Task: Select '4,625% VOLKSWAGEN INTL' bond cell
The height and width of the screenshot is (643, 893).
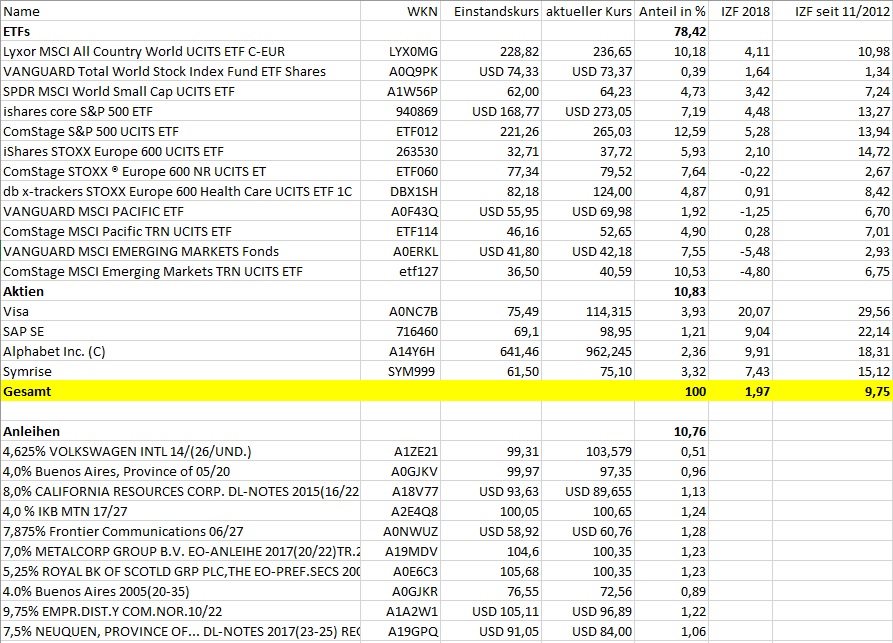Action: 180,451
